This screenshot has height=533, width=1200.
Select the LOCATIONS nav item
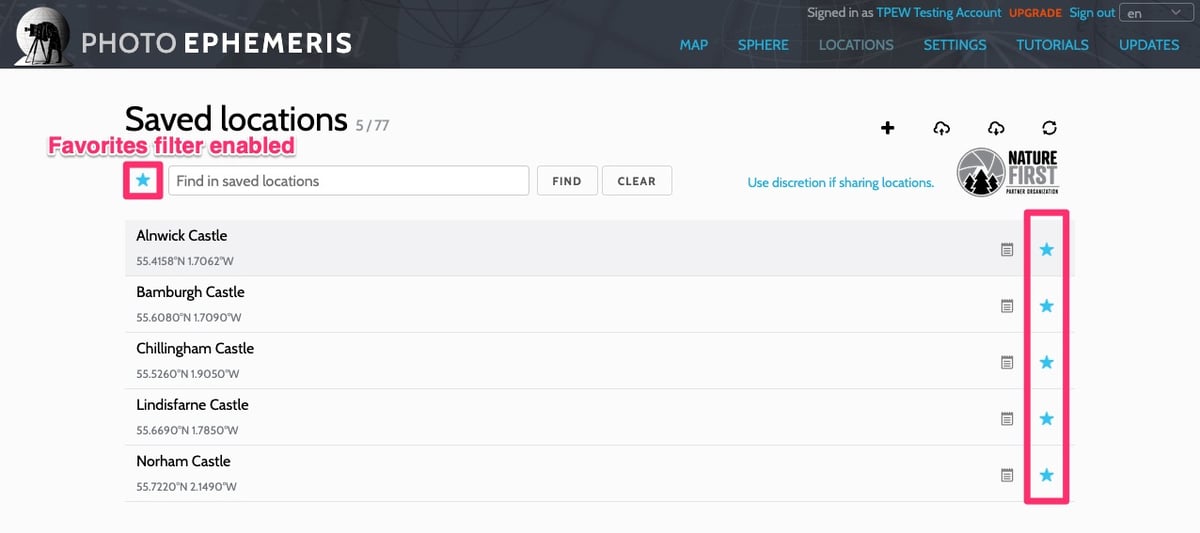tap(856, 45)
